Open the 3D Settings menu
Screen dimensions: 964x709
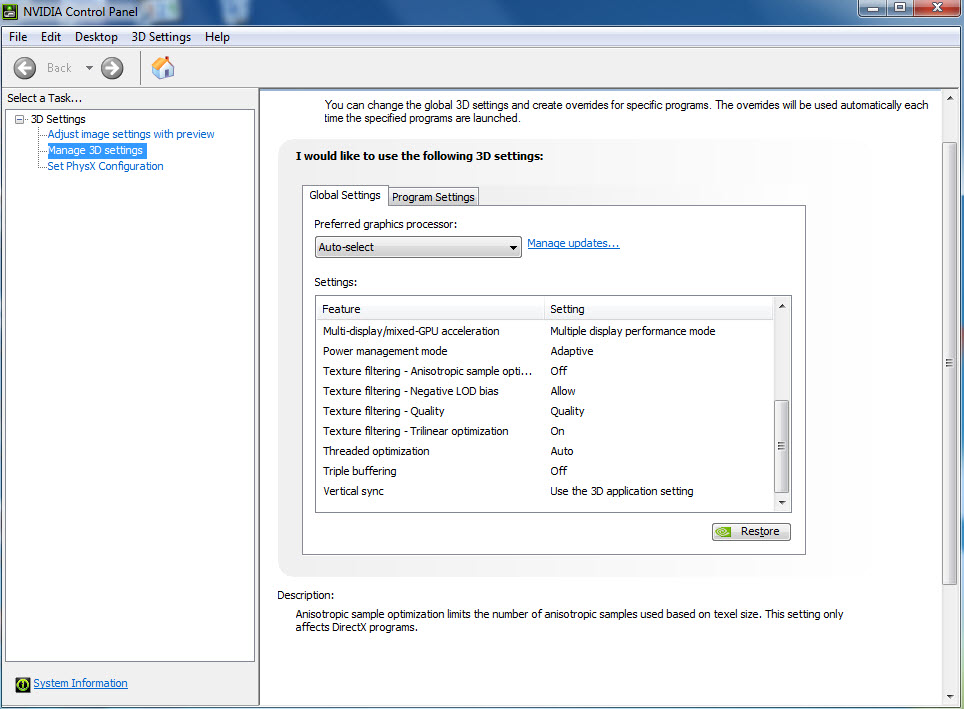[161, 37]
